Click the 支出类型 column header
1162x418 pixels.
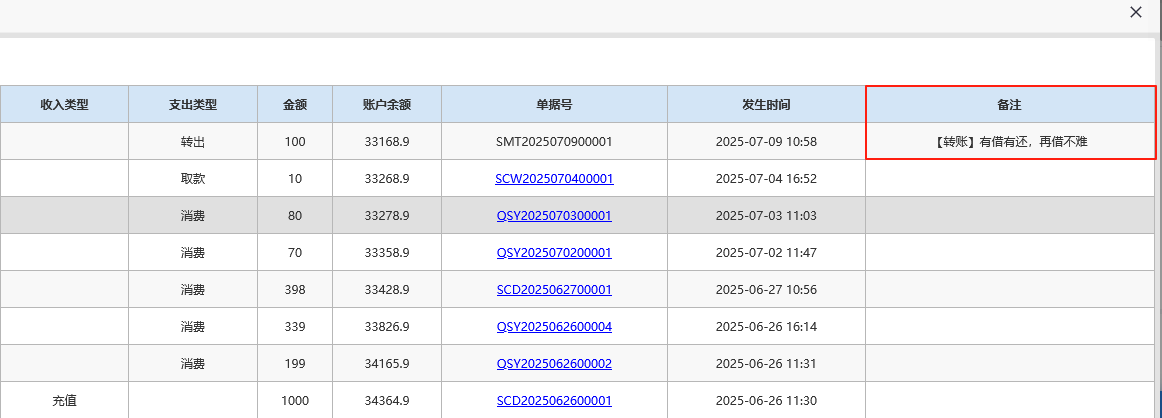click(x=193, y=104)
